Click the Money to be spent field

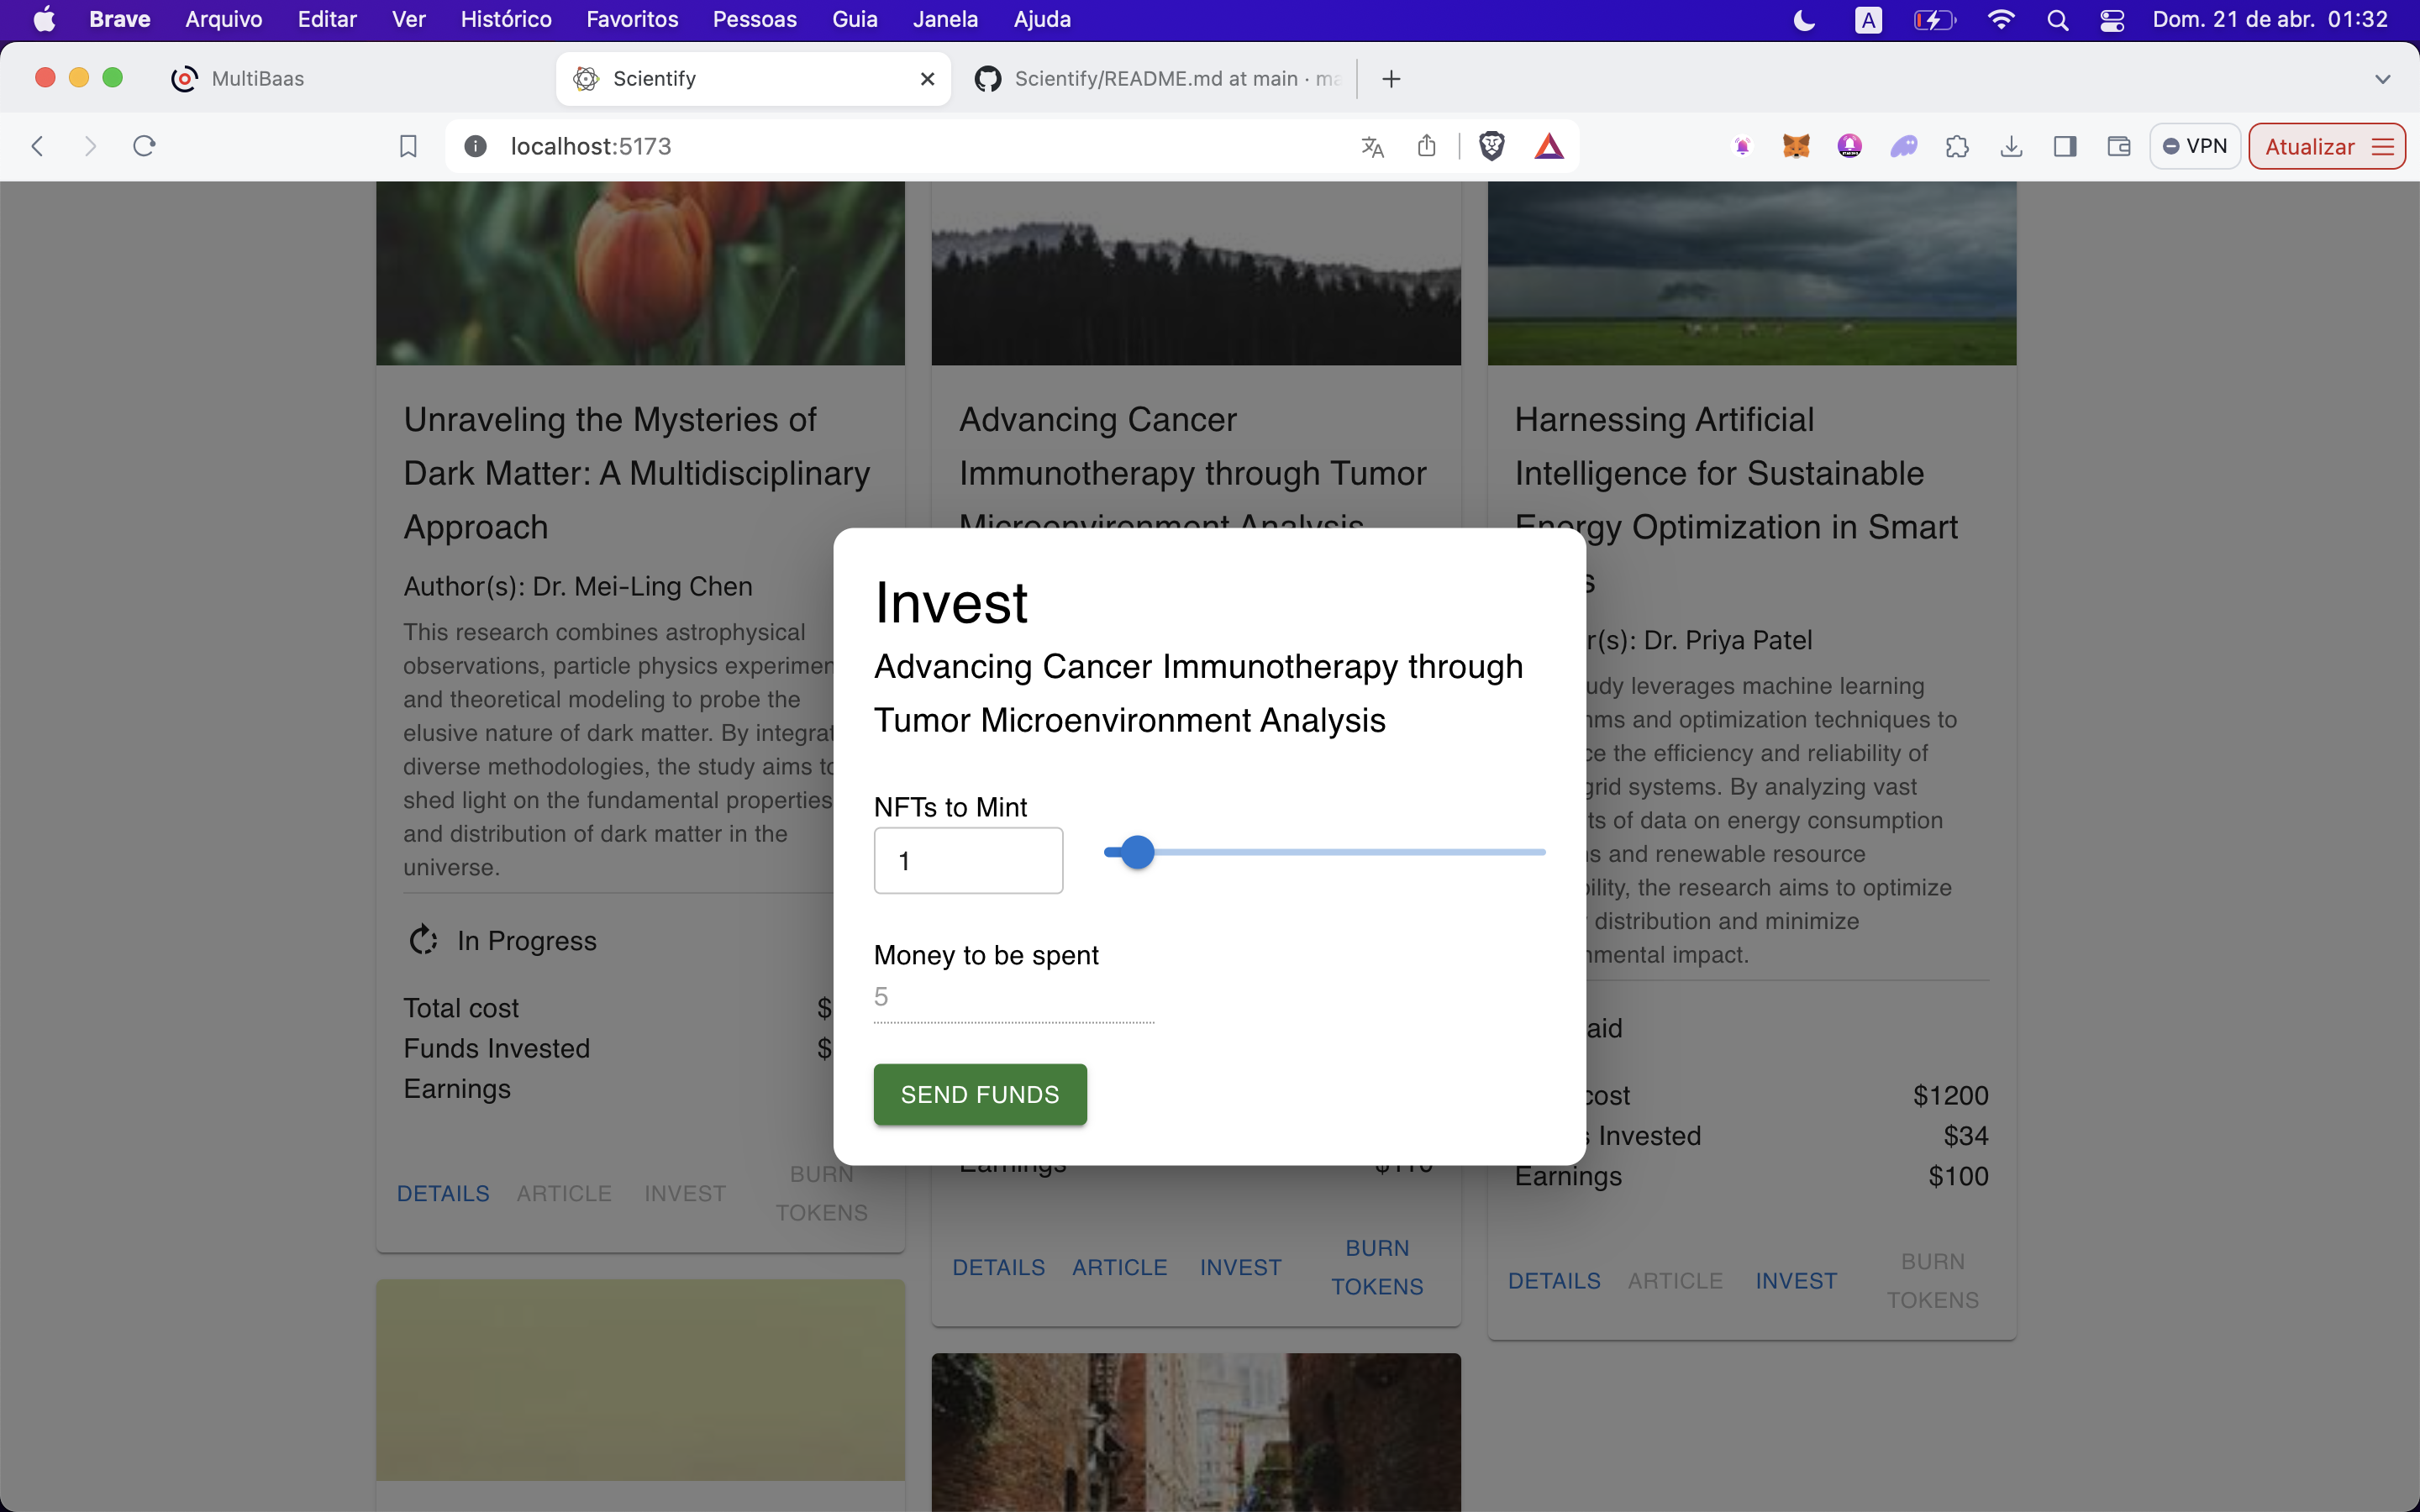pyautogui.click(x=1014, y=997)
